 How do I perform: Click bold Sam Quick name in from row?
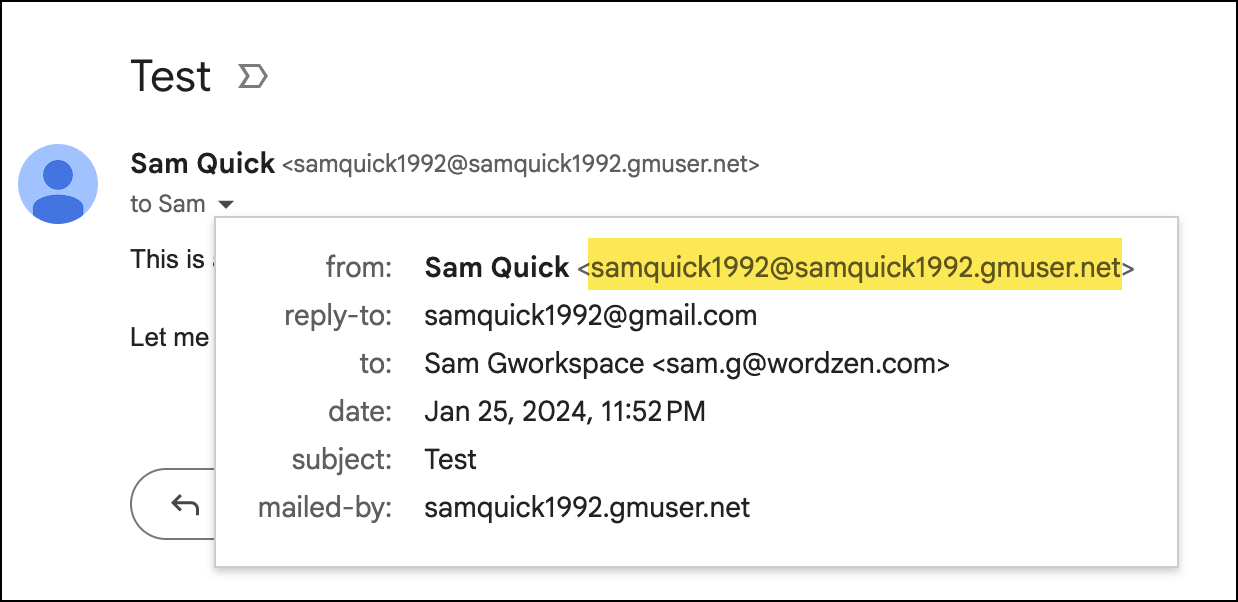[x=497, y=268]
